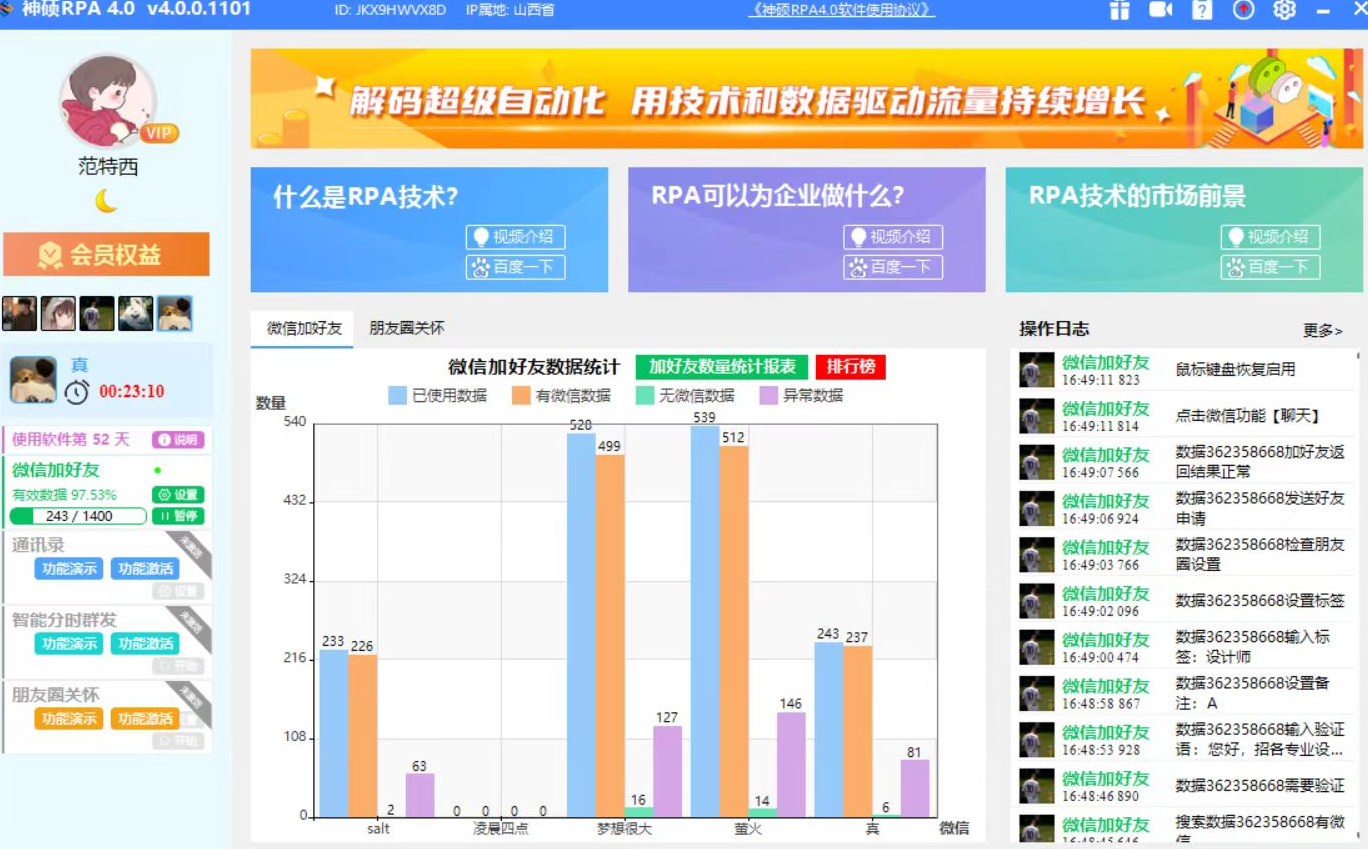This screenshot has height=850, width=1368.
Task: Click the video camera icon in title bar
Action: [x=1160, y=10]
